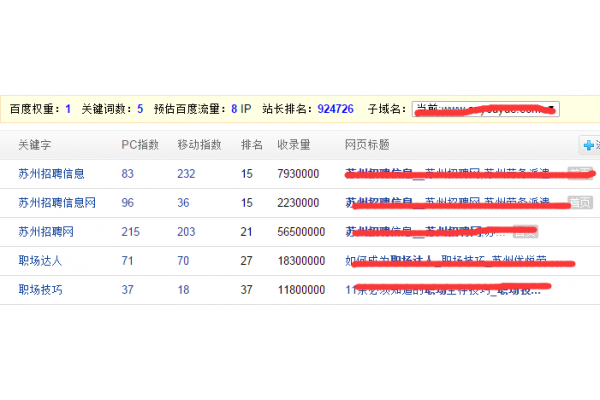
Task: Click rank 37 in 职场技巧 row
Action: pos(246,290)
